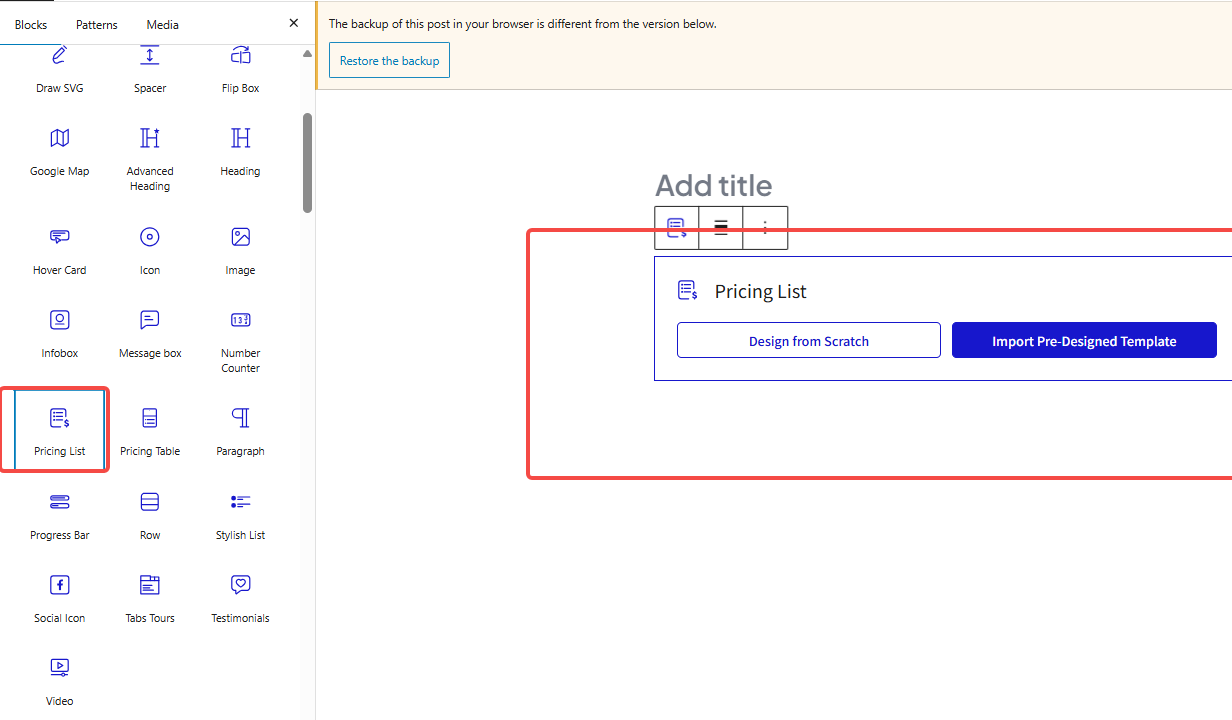
Task: Select the Testimonials block
Action: coord(240,599)
